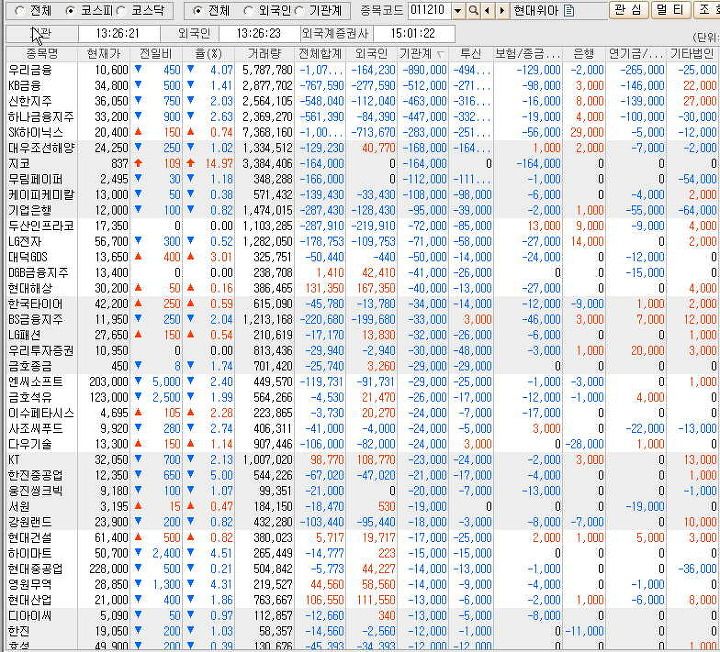Image resolution: width=720 pixels, height=652 pixels.
Task: Select the 코스피 market radio button
Action: (70, 11)
